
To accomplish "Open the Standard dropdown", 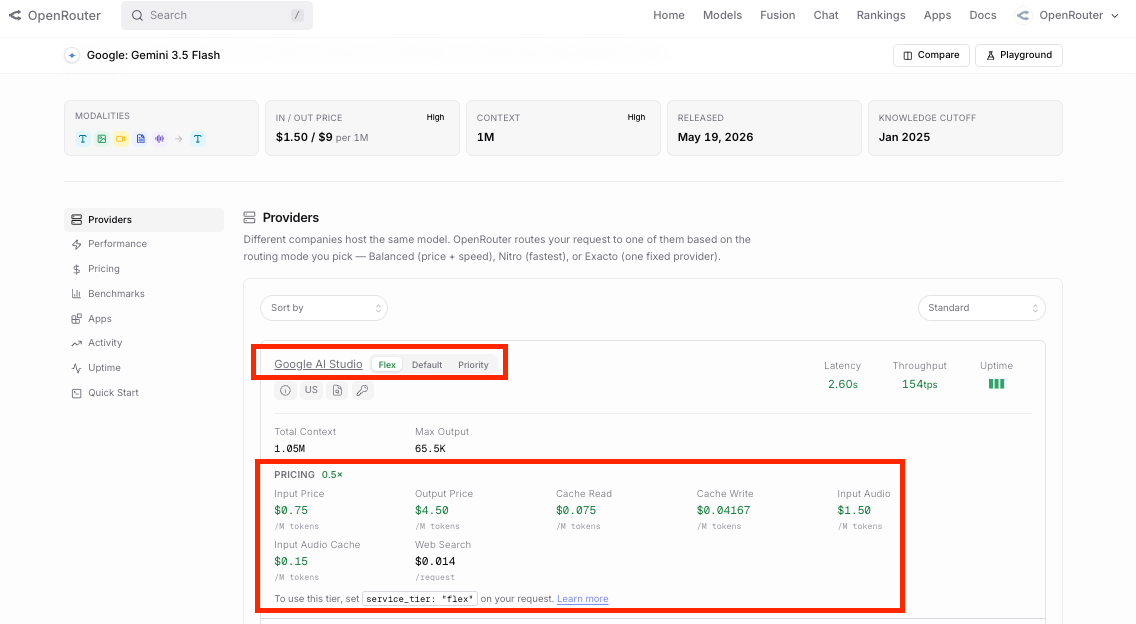I will 982,308.
